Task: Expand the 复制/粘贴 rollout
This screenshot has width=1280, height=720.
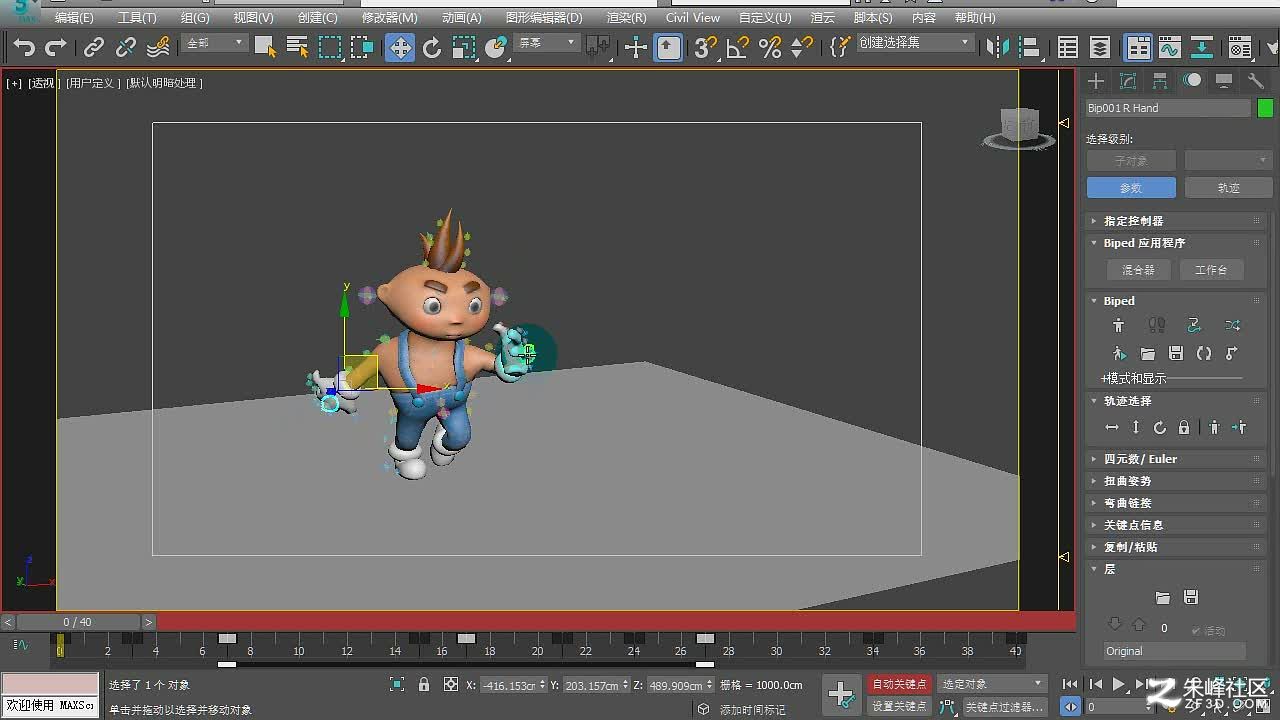Action: click(x=1176, y=547)
